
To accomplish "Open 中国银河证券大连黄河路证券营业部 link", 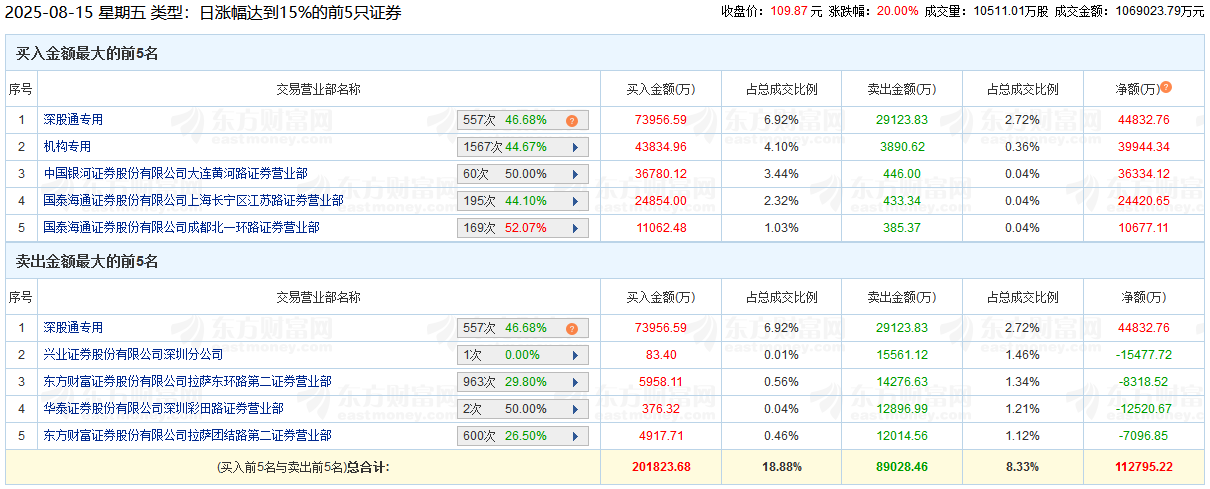I will pos(175,174).
